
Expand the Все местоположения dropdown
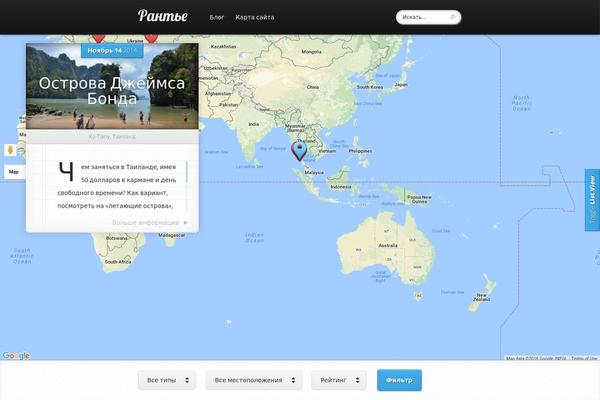pos(254,380)
